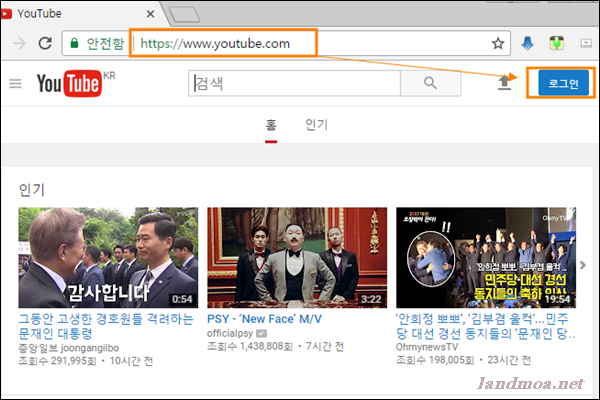Click the browser forward arrow
The width and height of the screenshot is (600, 400).
coord(19,43)
